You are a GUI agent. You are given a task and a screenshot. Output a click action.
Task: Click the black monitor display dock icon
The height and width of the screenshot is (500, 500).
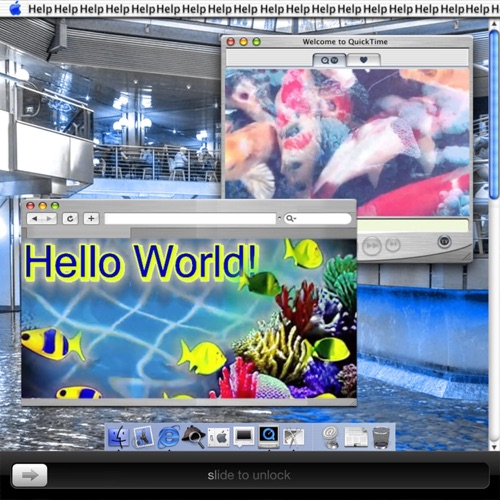[x=244, y=437]
